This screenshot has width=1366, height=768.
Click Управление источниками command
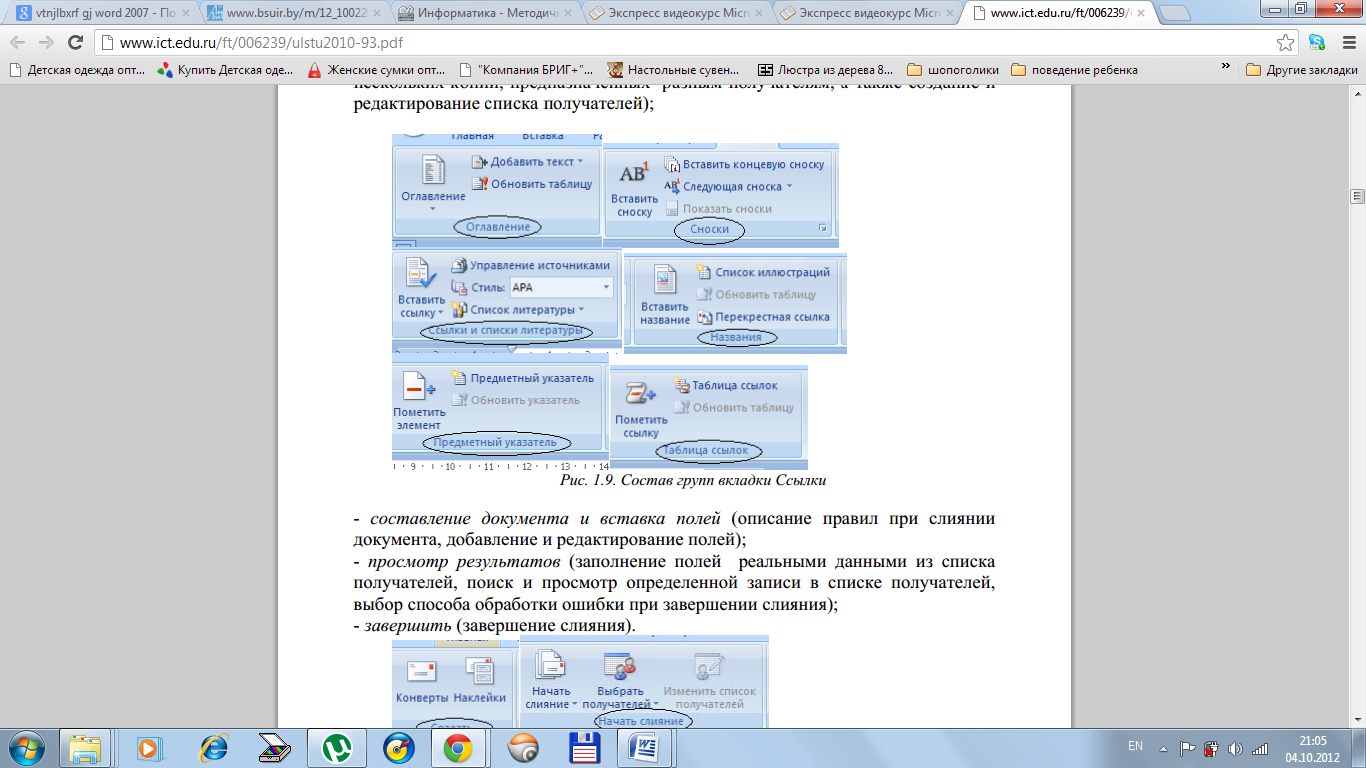(x=530, y=265)
